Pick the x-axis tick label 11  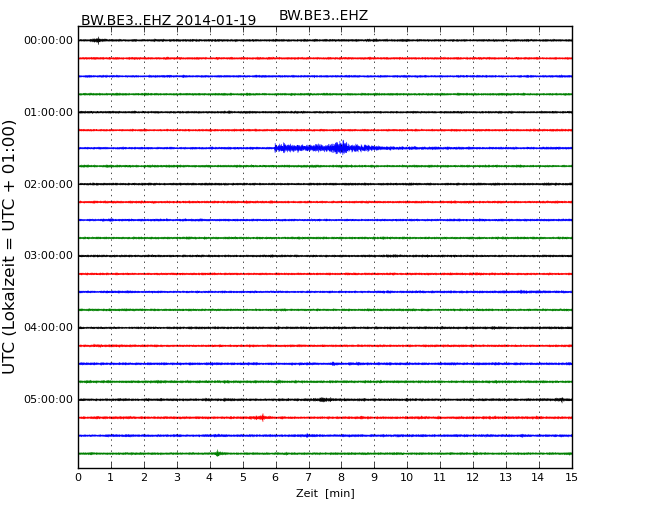pos(439,477)
